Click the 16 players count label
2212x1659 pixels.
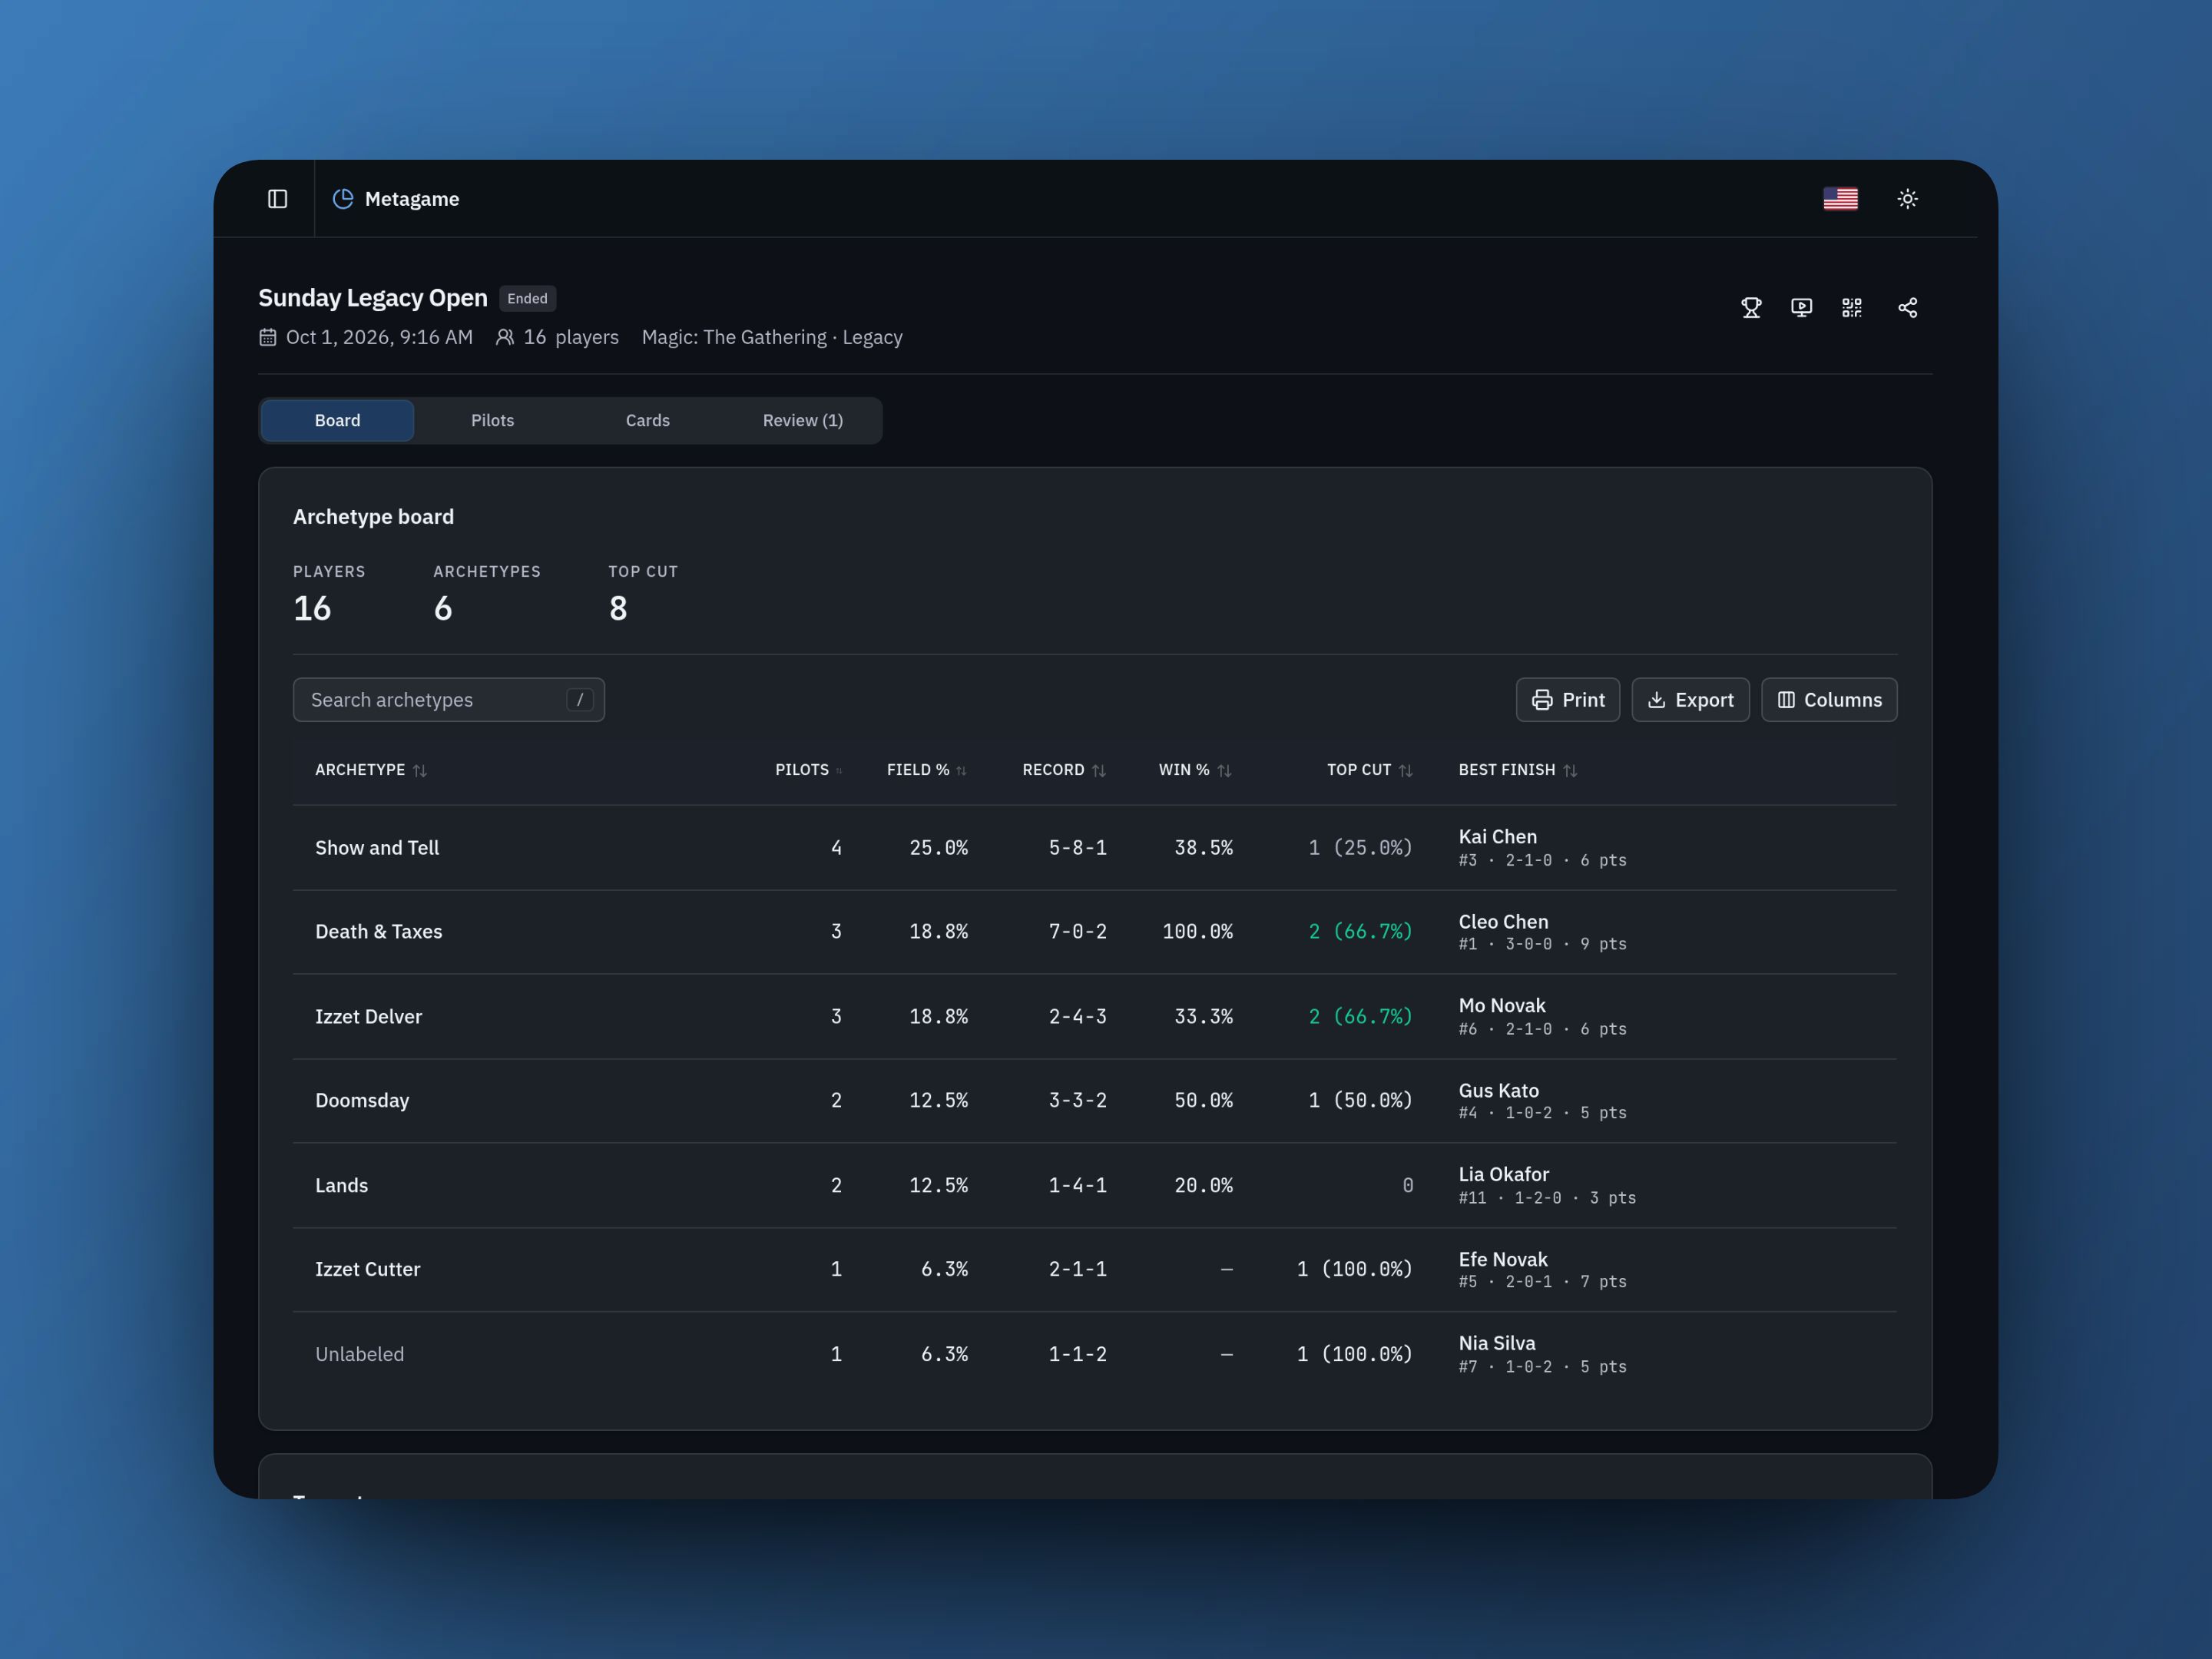click(x=557, y=338)
